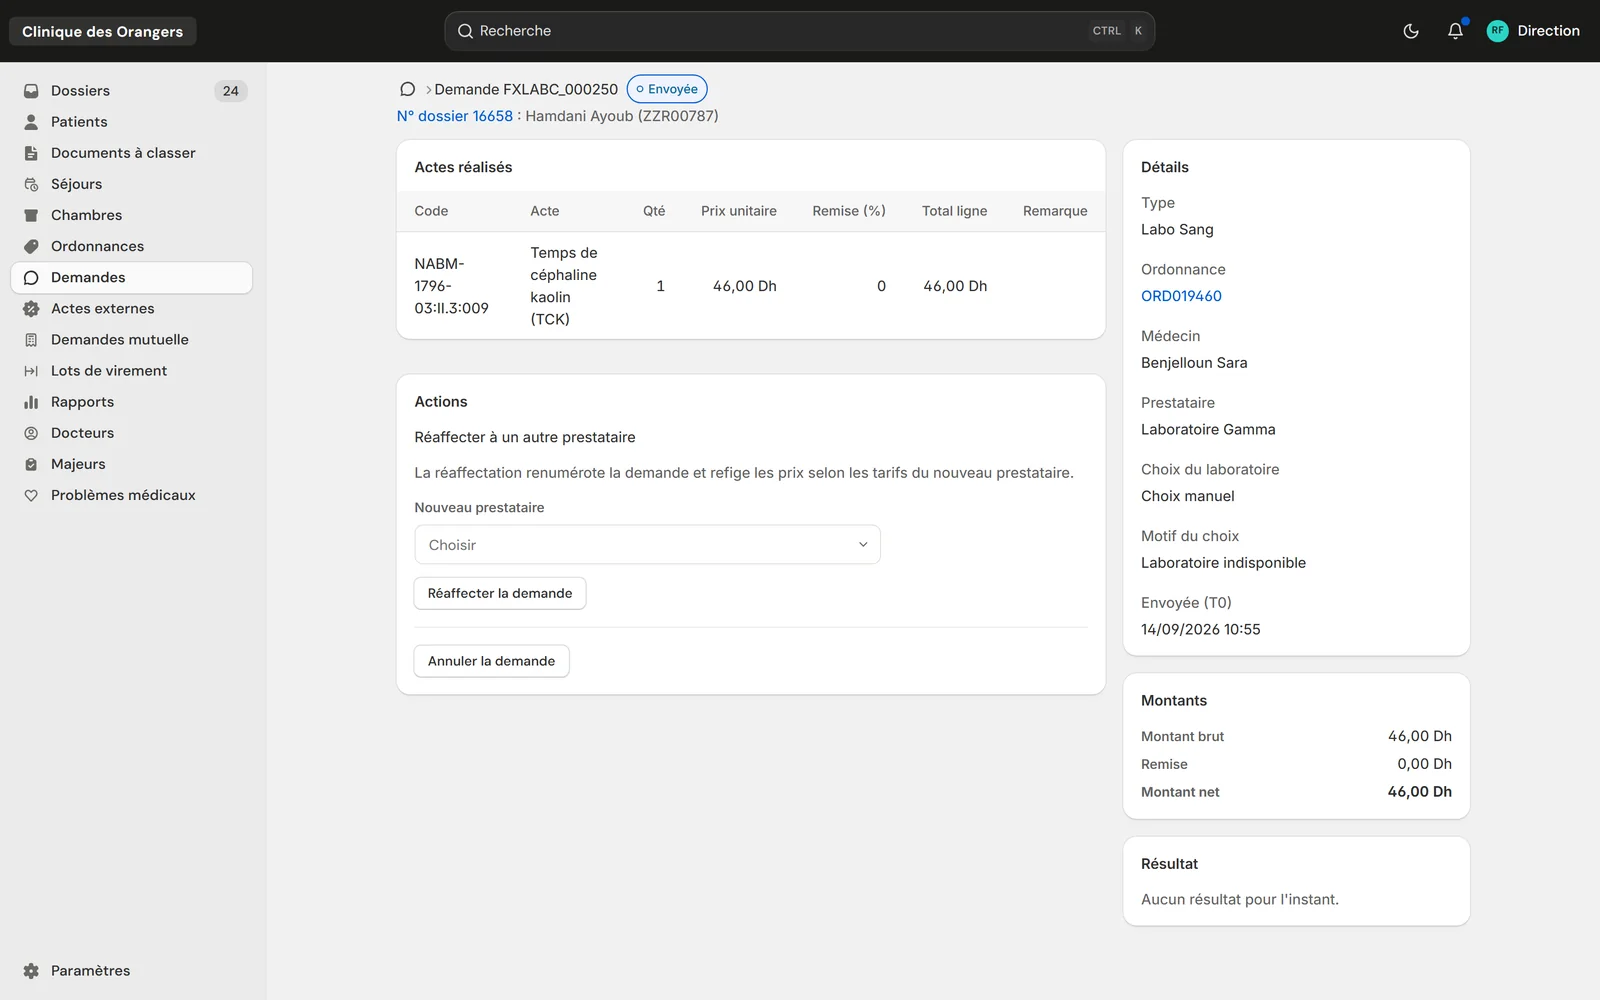Click breadcrumb chat bubble icon before Demande

click(x=407, y=89)
